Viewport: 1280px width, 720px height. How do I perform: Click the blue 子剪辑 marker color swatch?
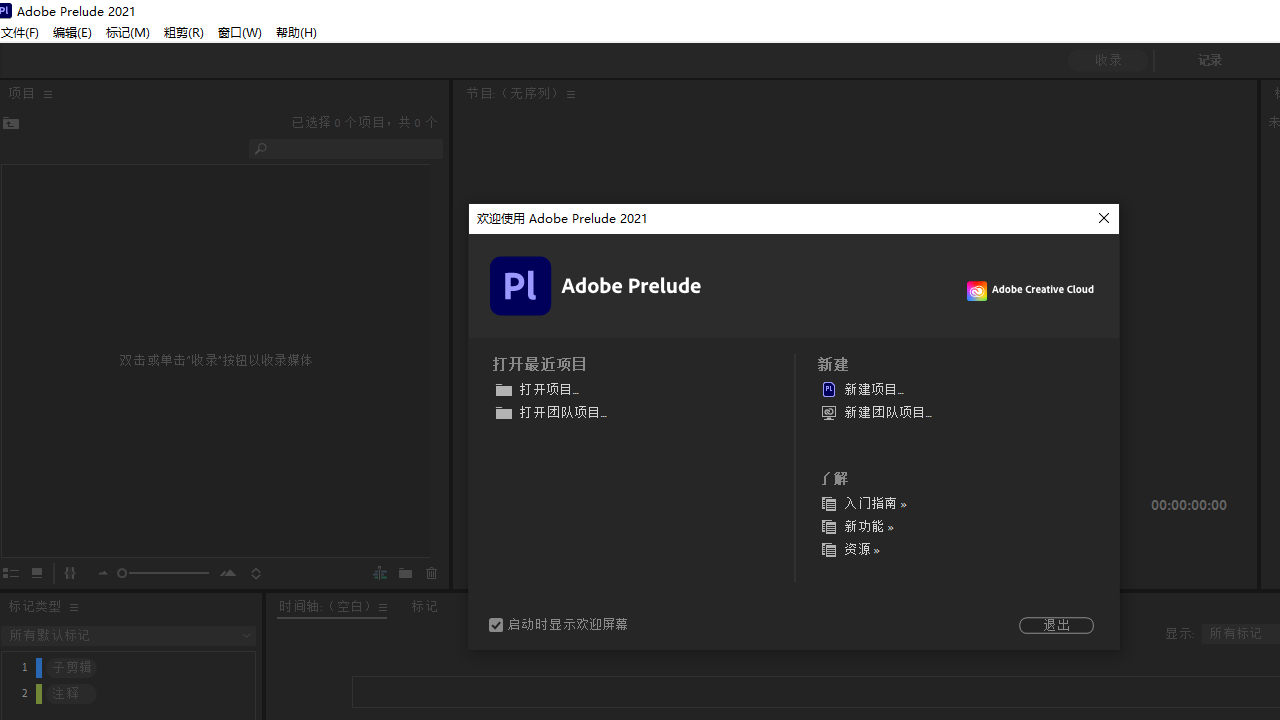coord(37,667)
